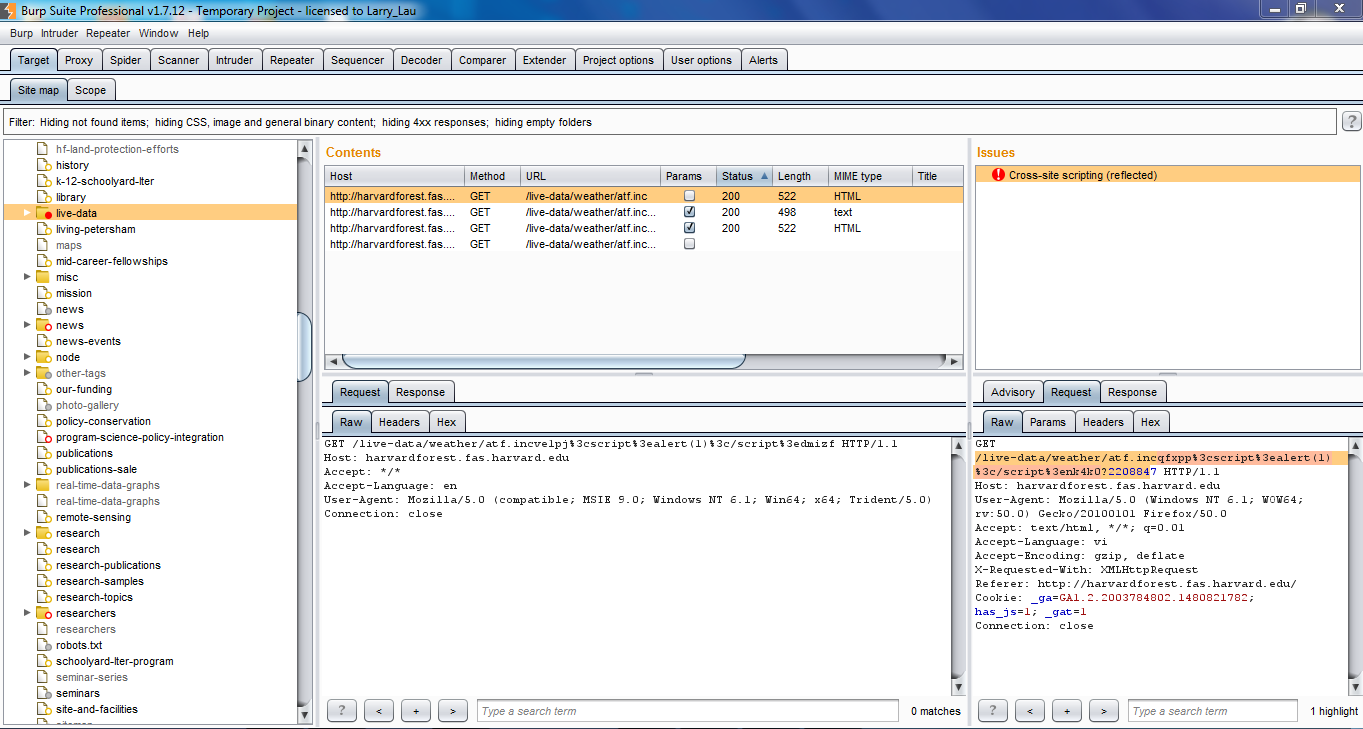Click the robots.txt file icon

pos(43,645)
